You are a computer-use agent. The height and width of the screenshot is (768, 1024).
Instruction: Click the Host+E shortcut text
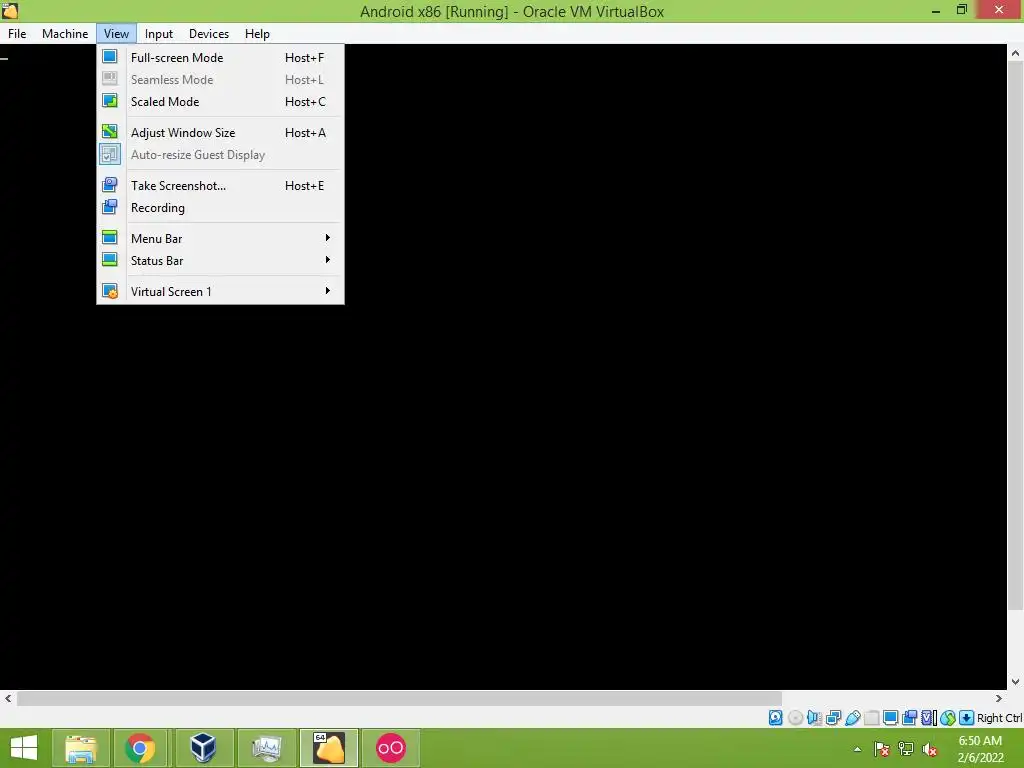click(304, 185)
